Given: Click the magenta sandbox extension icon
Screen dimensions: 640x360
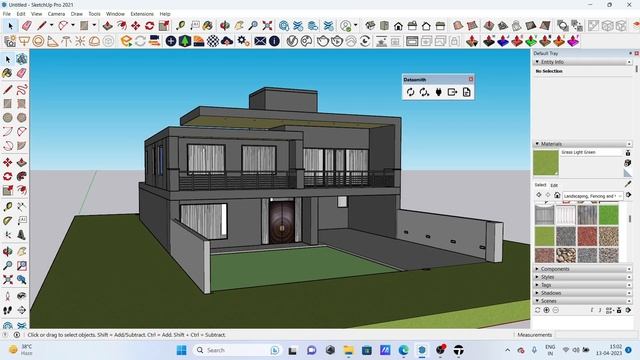Looking at the screenshot, I should coord(573,41).
